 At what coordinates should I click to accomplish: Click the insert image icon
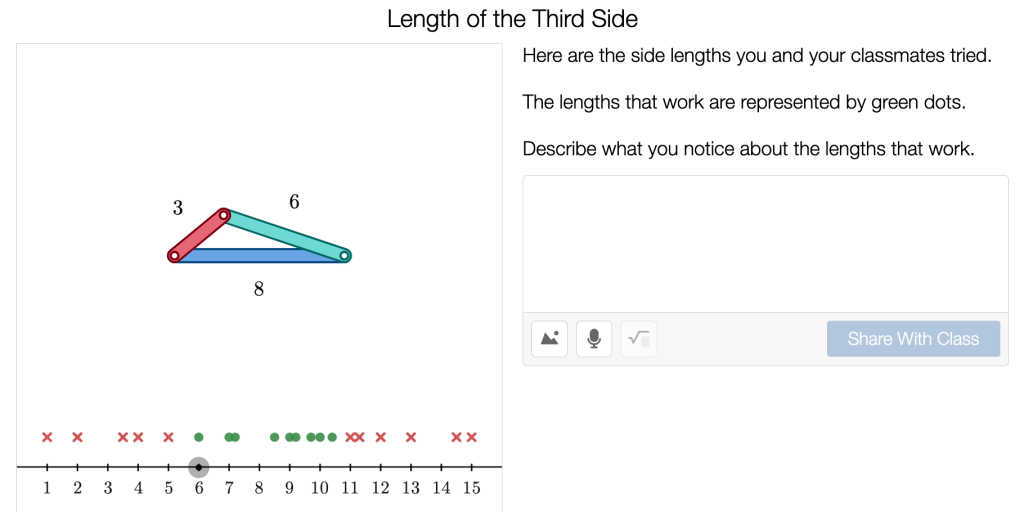[550, 339]
